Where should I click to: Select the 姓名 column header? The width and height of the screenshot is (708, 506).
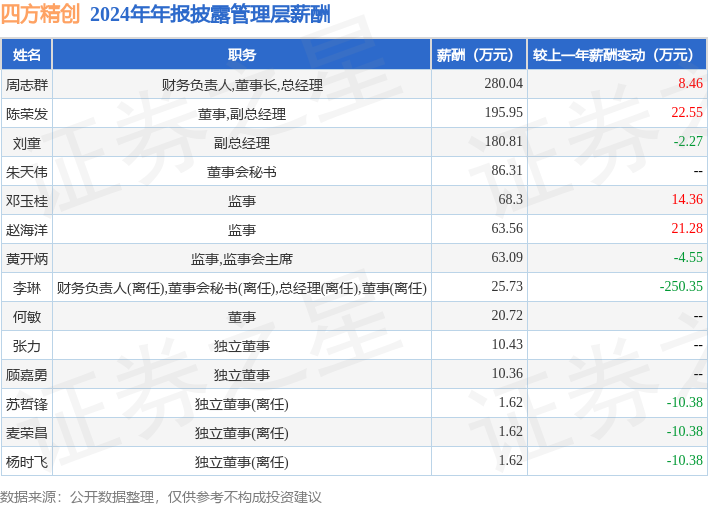tap(27, 55)
